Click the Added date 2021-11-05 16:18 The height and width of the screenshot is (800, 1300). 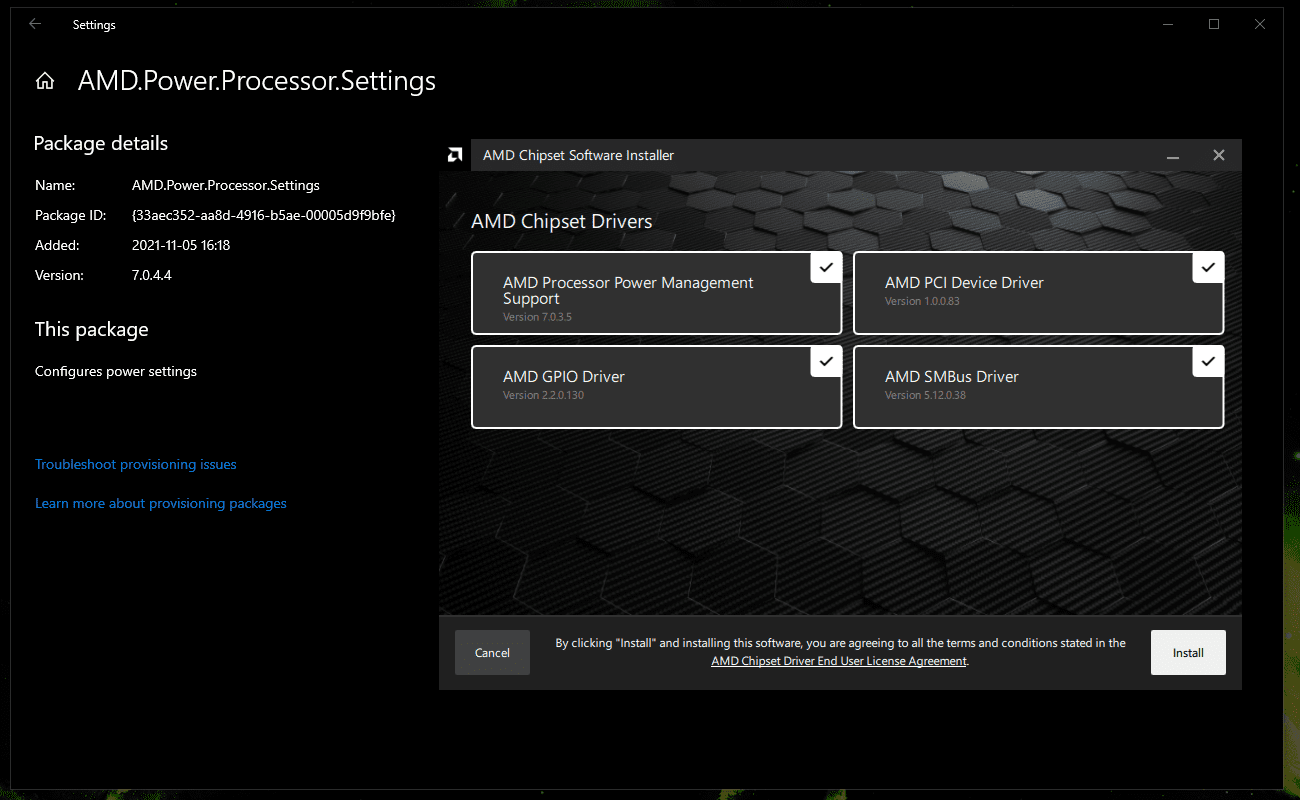coord(181,245)
